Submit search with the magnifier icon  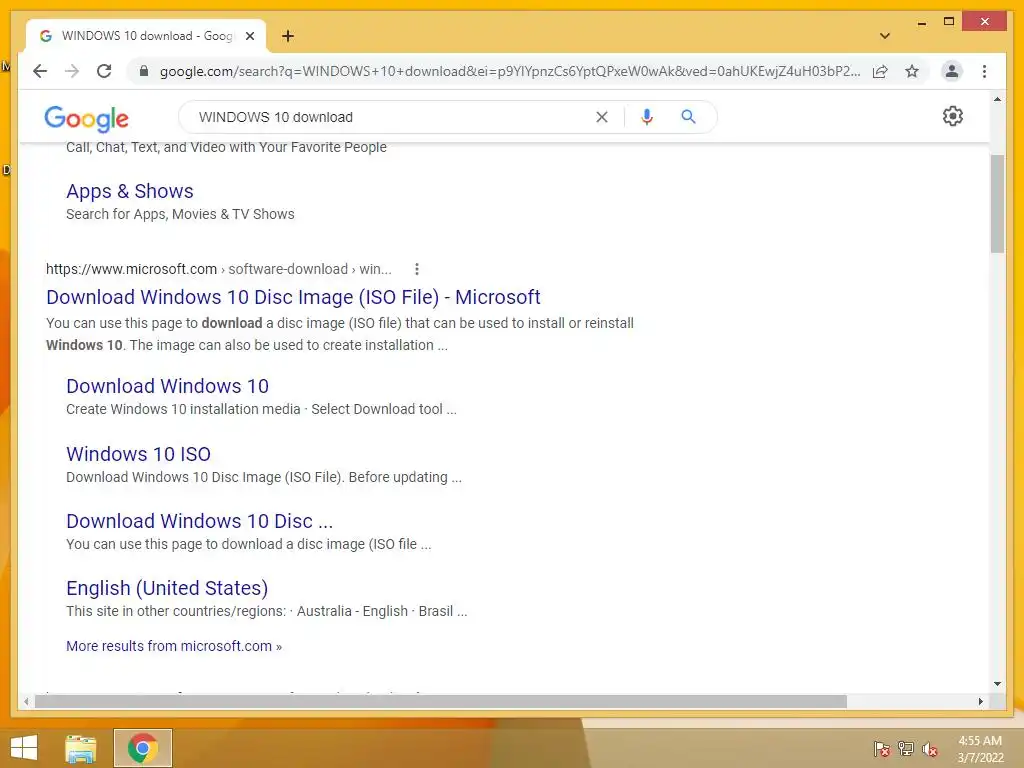[x=688, y=117]
